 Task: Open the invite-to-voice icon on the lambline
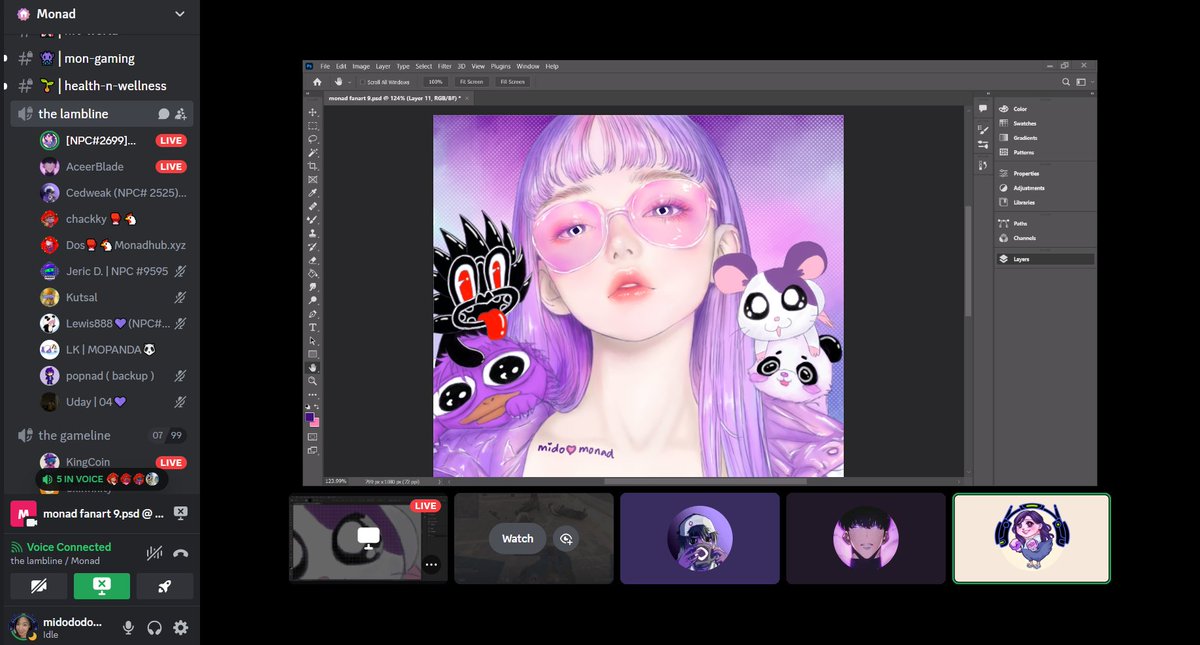tap(180, 114)
